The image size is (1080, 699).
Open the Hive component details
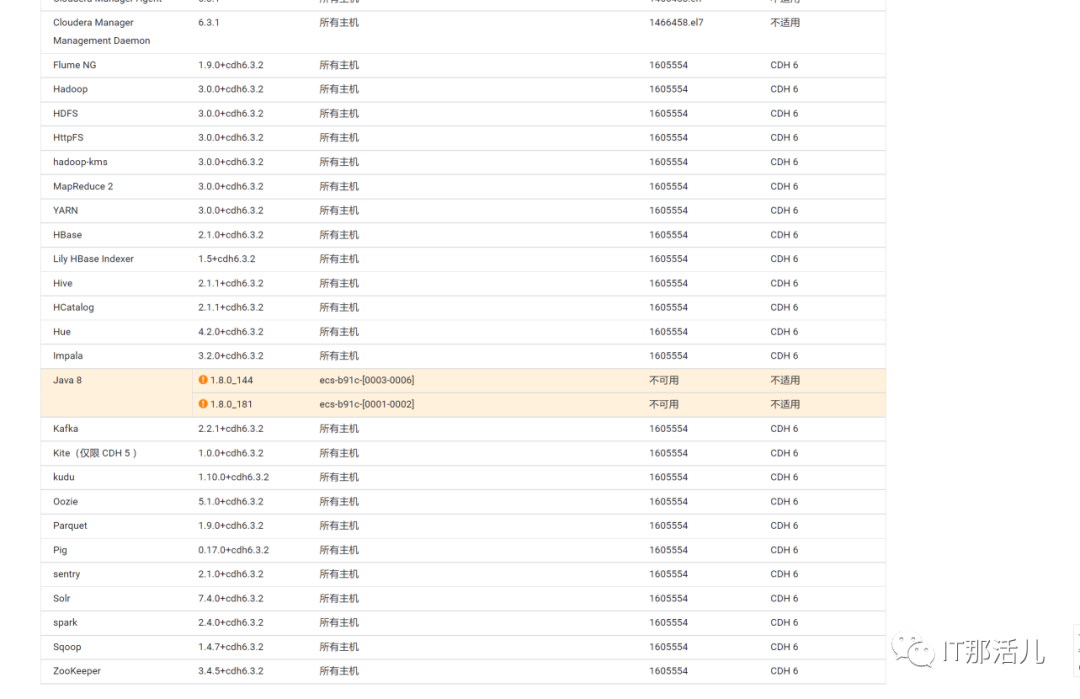pyautogui.click(x=62, y=283)
